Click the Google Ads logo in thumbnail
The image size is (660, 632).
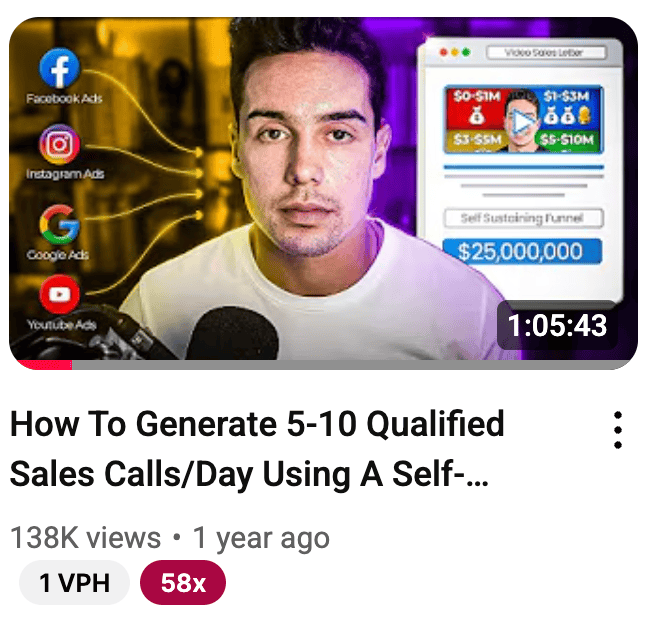(59, 224)
